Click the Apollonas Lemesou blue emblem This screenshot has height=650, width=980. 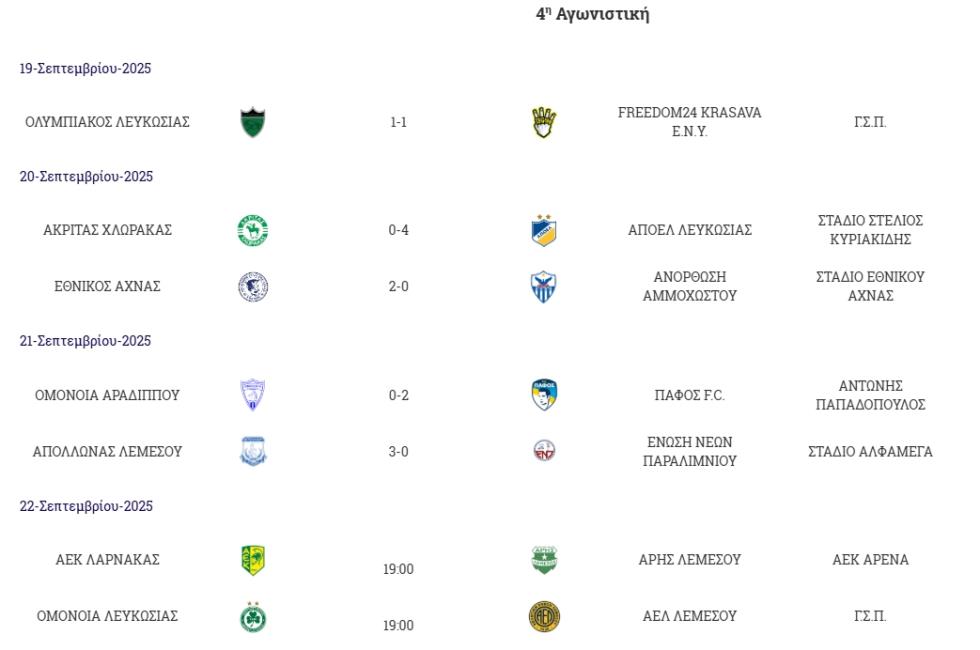click(x=252, y=451)
